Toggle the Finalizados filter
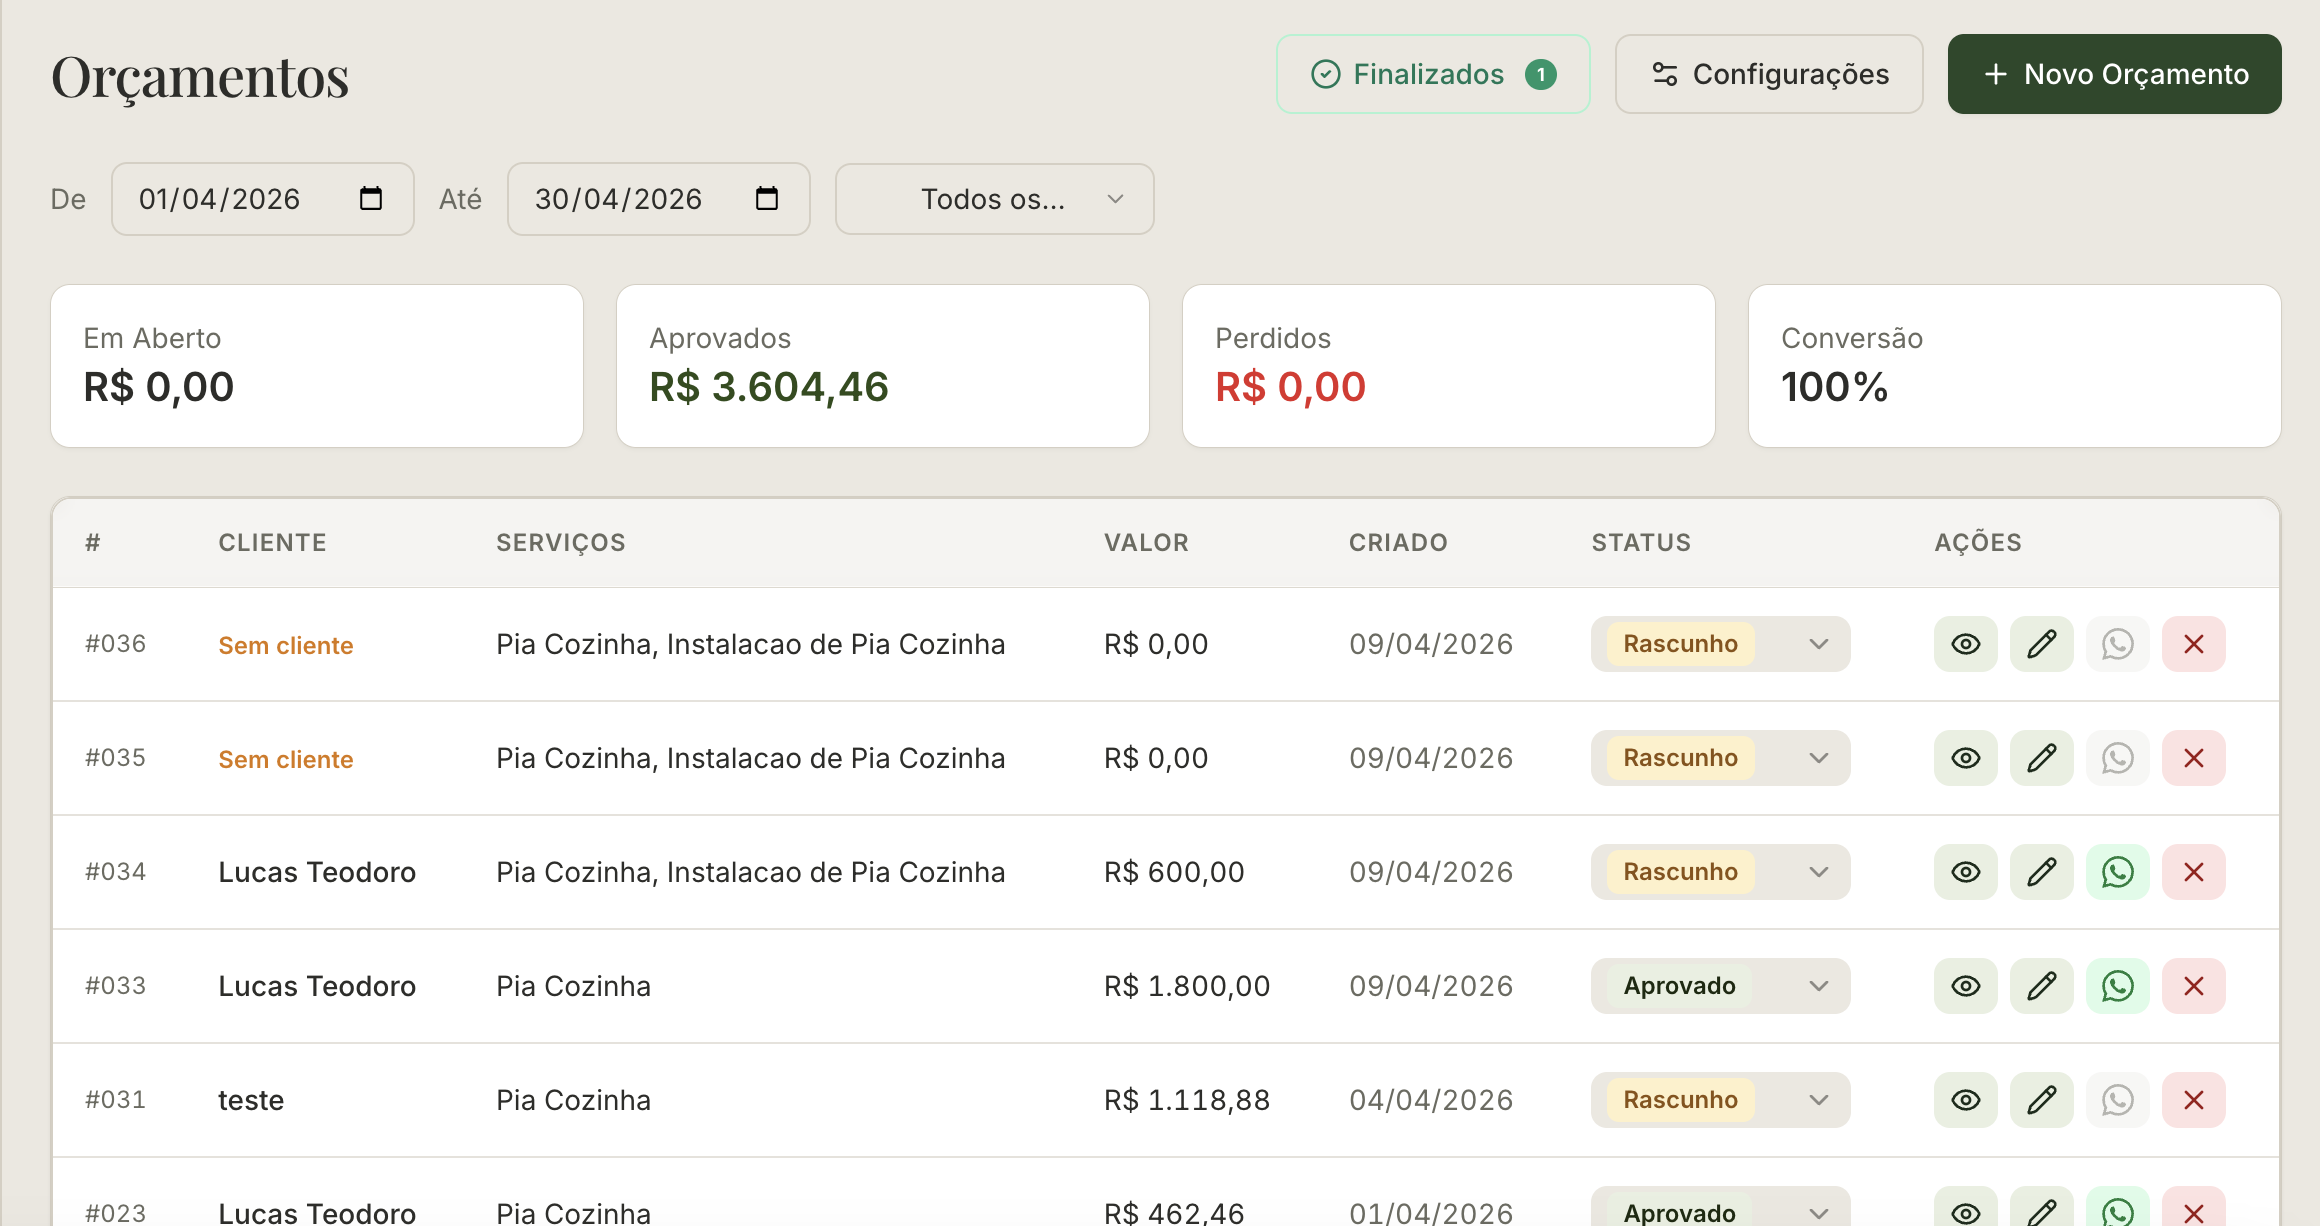The image size is (2320, 1226). point(1432,74)
